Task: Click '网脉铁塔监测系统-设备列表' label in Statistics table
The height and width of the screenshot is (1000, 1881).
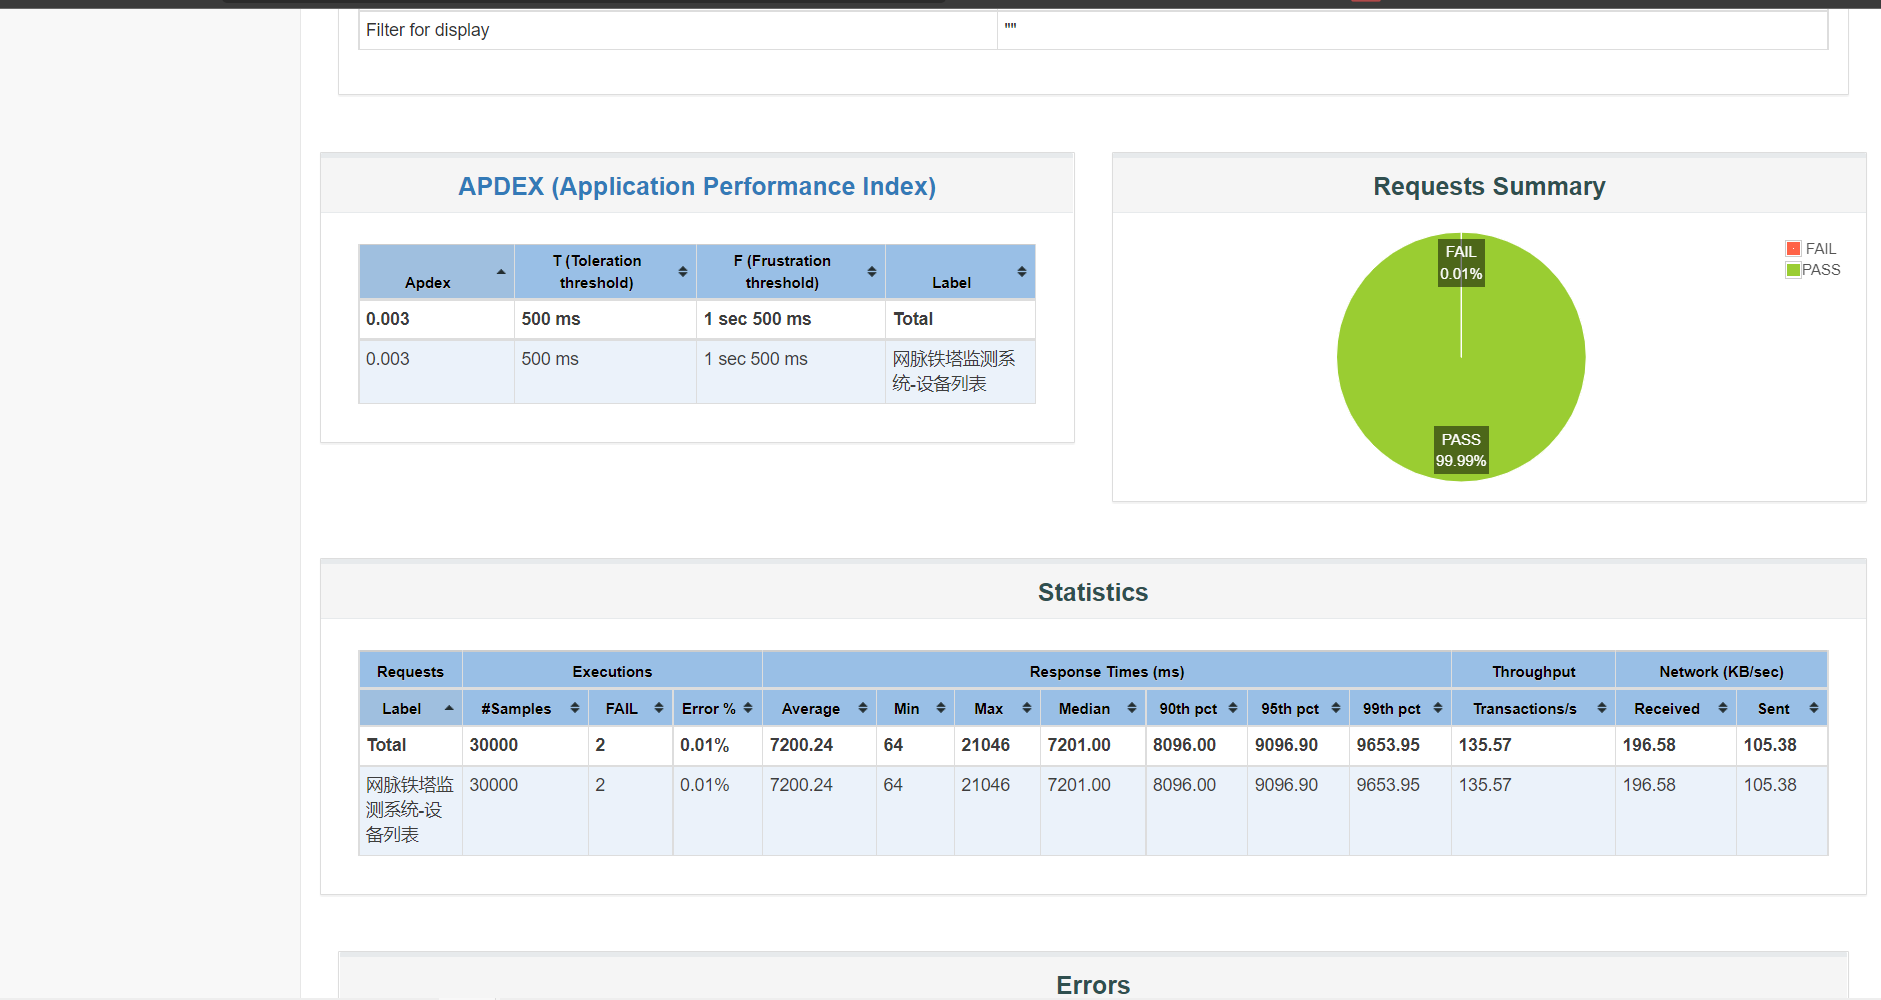Action: [410, 810]
